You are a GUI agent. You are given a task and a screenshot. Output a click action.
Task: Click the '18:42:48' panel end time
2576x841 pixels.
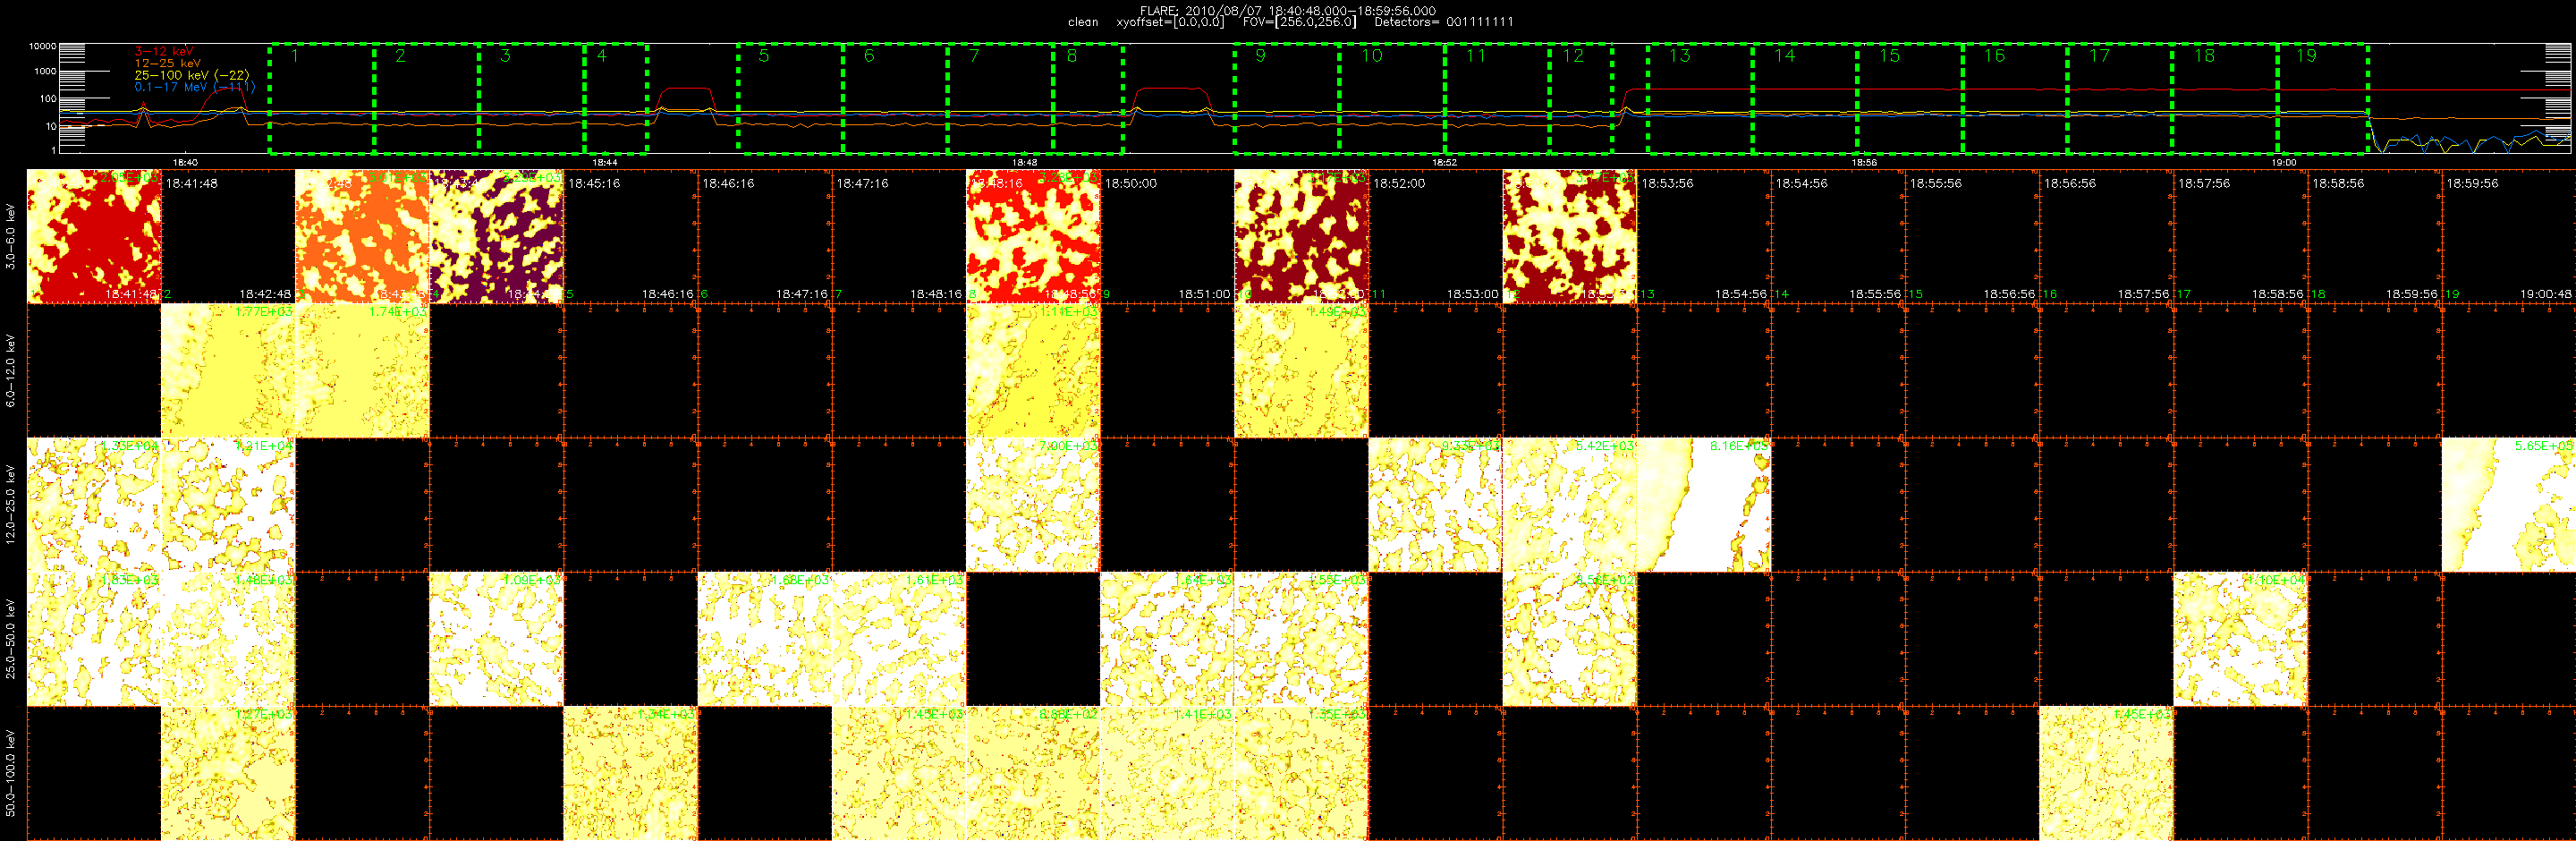(x=265, y=294)
